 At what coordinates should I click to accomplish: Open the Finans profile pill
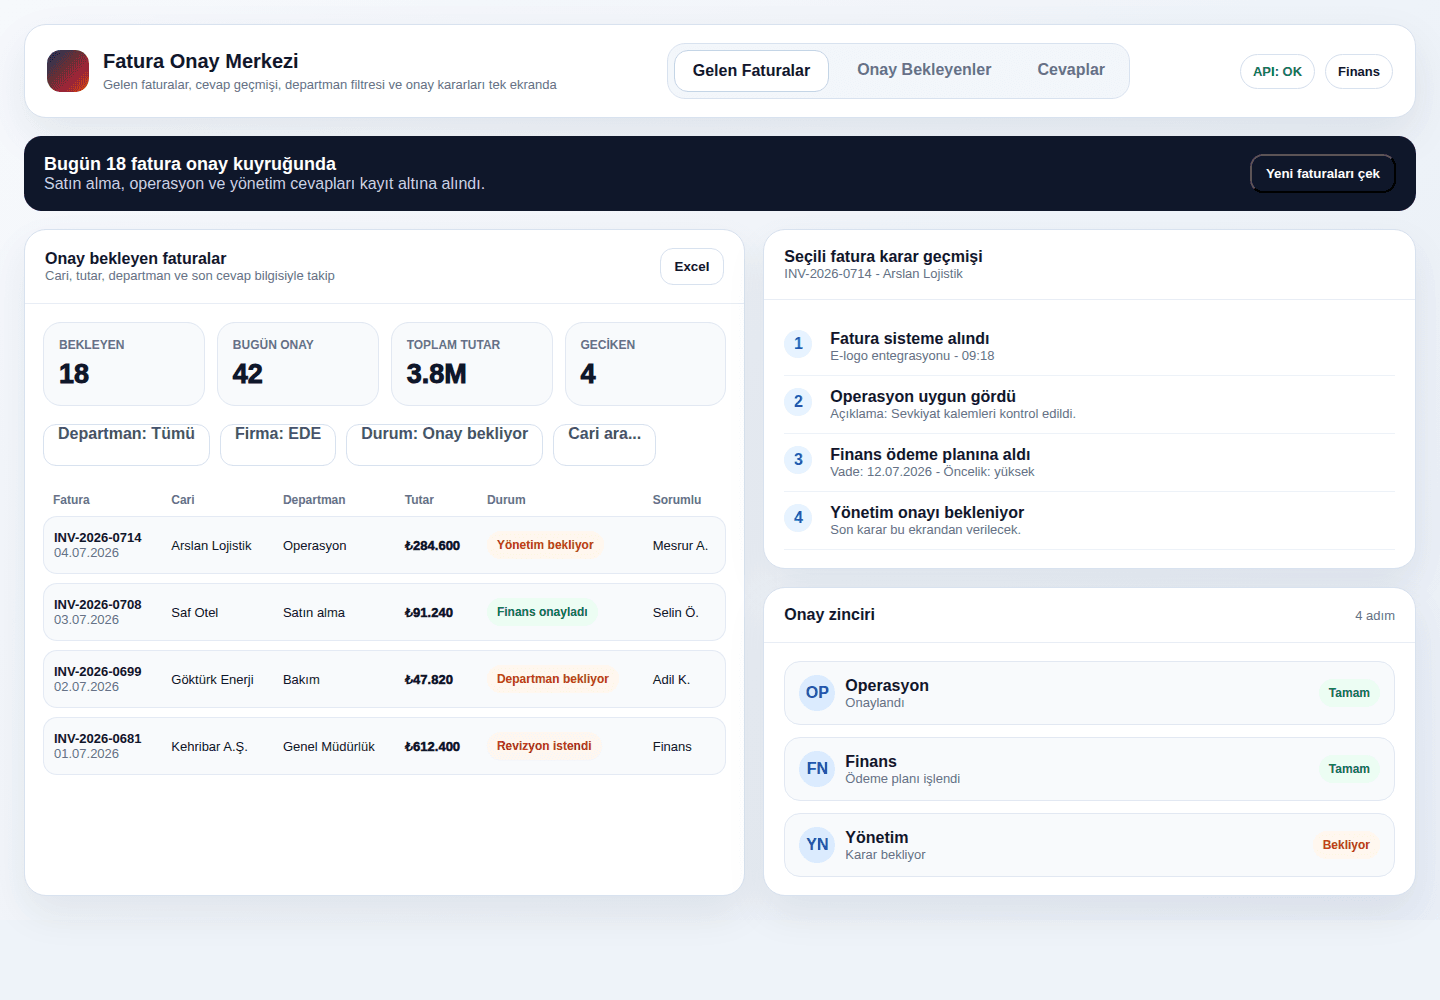tap(1358, 72)
